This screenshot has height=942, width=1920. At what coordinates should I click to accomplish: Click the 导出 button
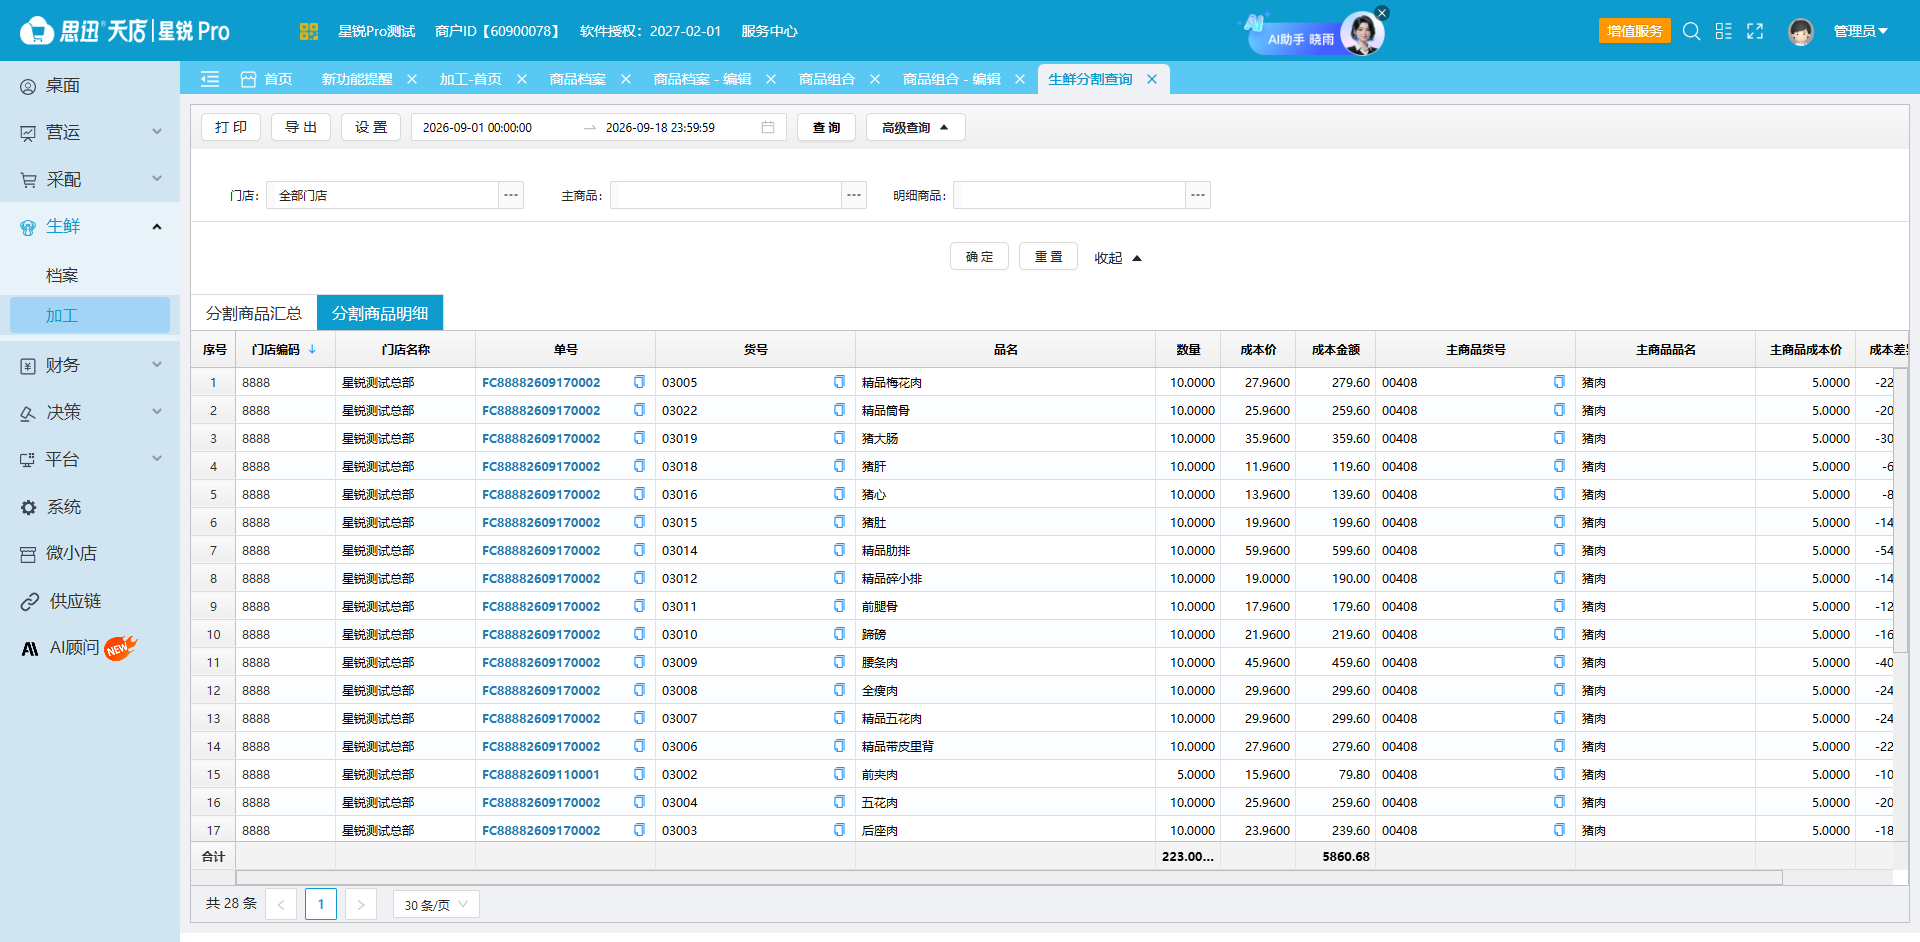[301, 127]
